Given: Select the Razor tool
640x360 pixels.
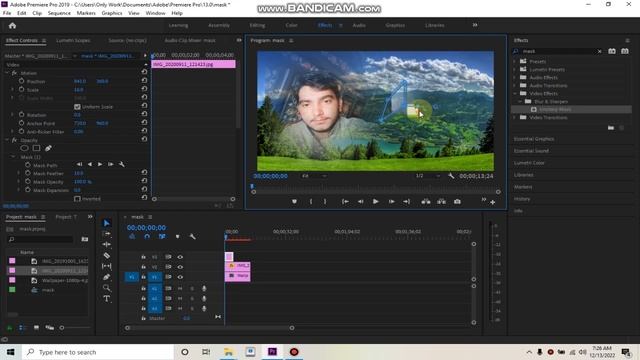Looking at the screenshot, I should (x=107, y=256).
